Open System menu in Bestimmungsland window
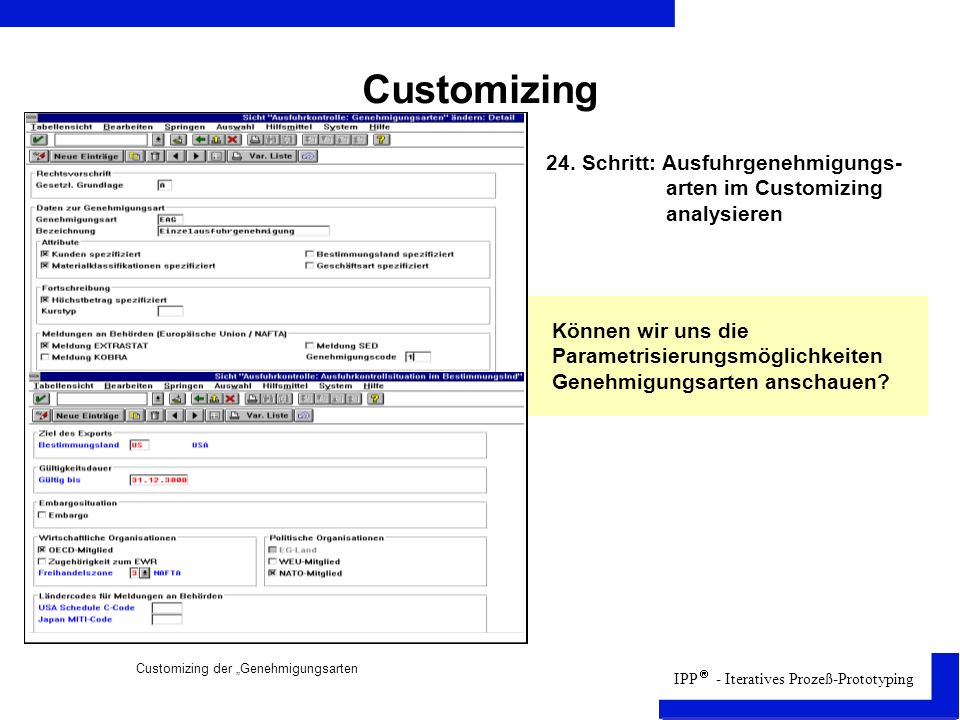 (336, 386)
